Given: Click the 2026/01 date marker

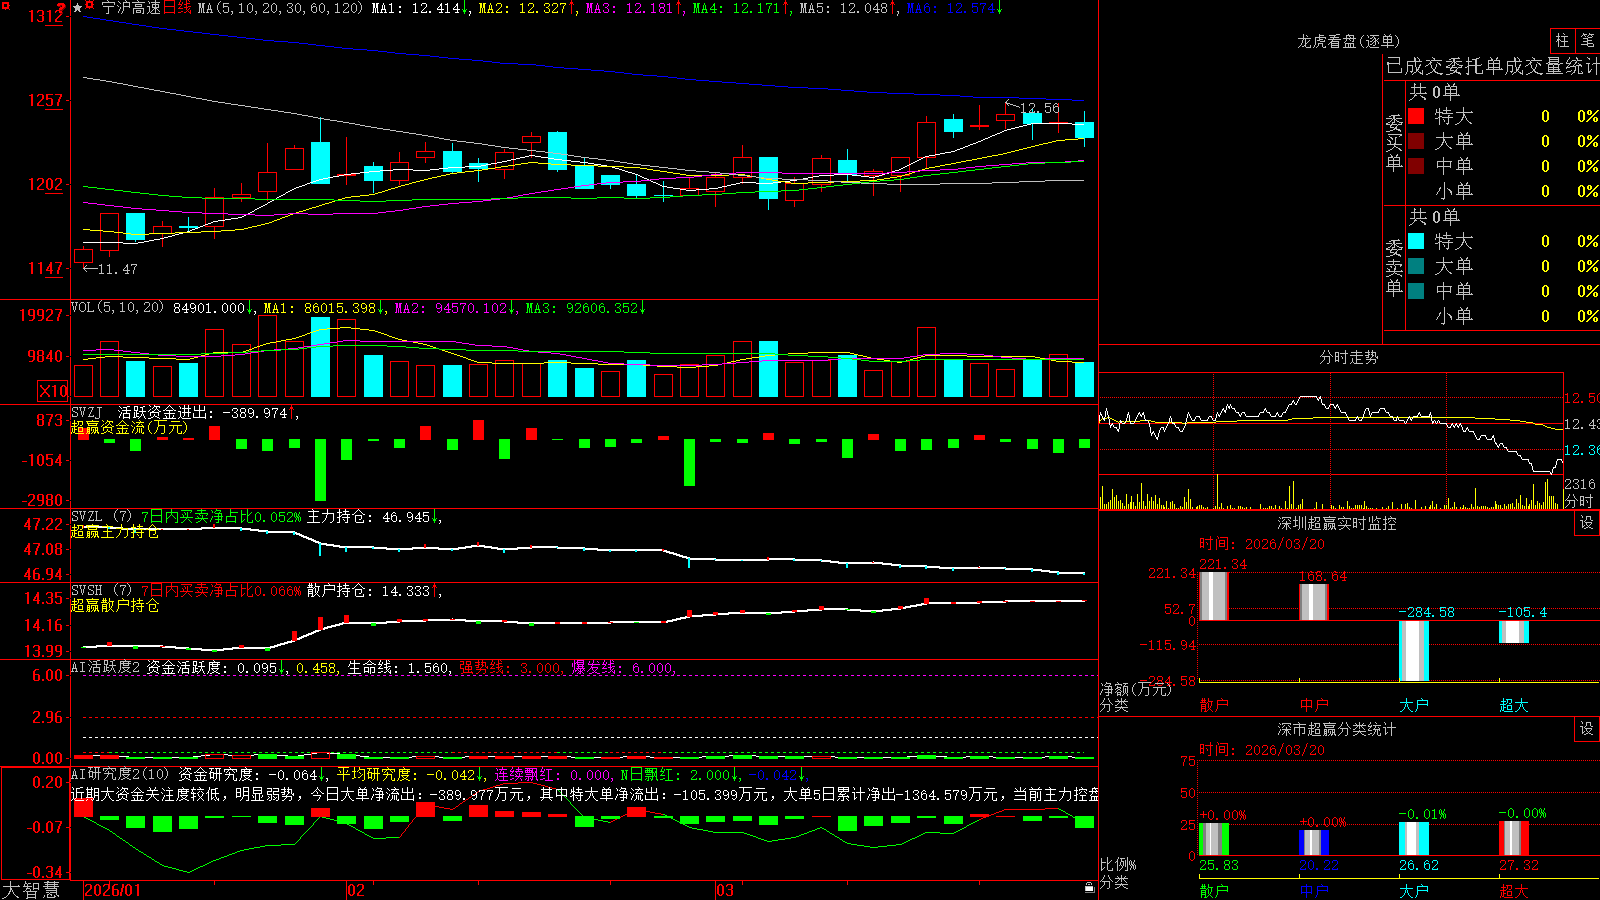Looking at the screenshot, I should (113, 890).
